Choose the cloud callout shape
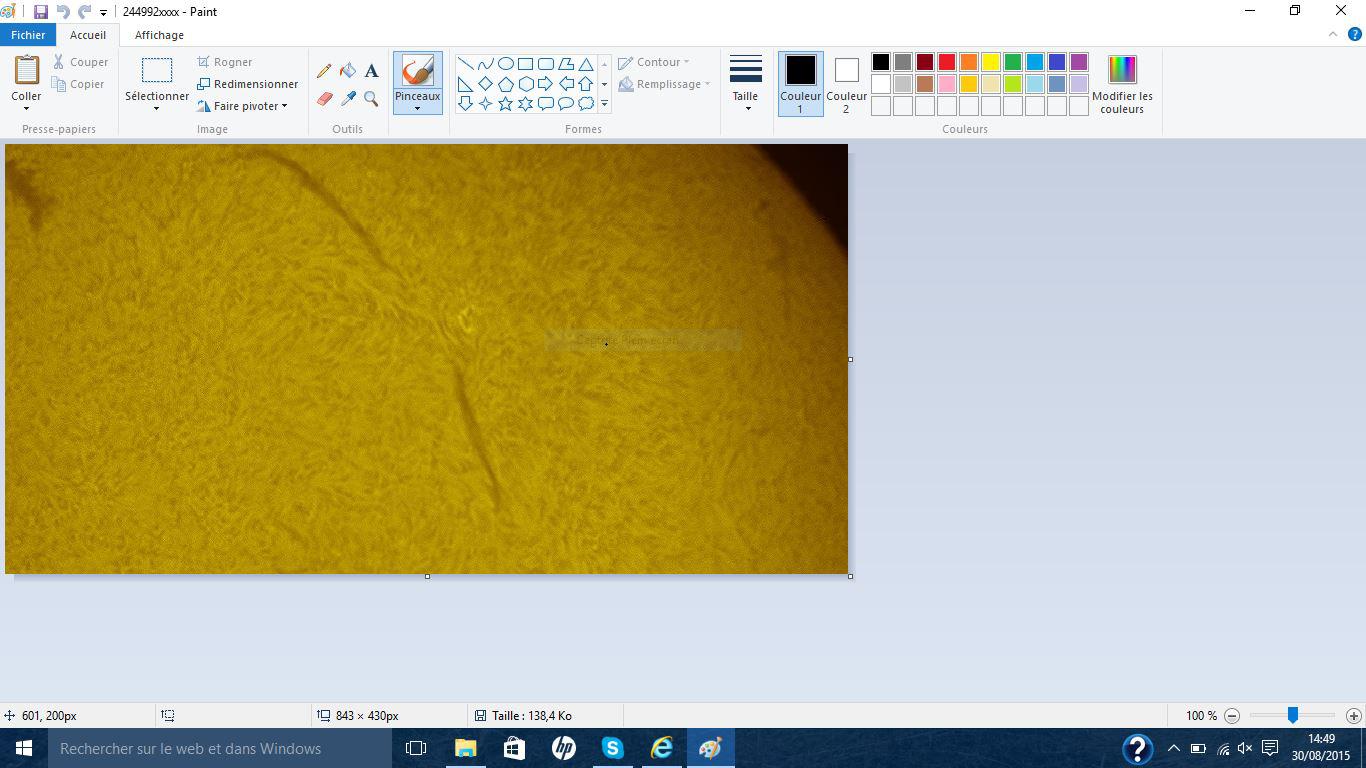 [585, 103]
